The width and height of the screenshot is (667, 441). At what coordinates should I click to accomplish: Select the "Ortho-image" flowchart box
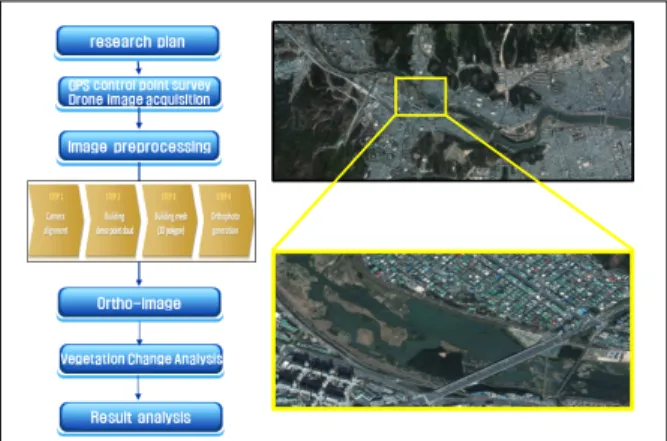[140, 303]
